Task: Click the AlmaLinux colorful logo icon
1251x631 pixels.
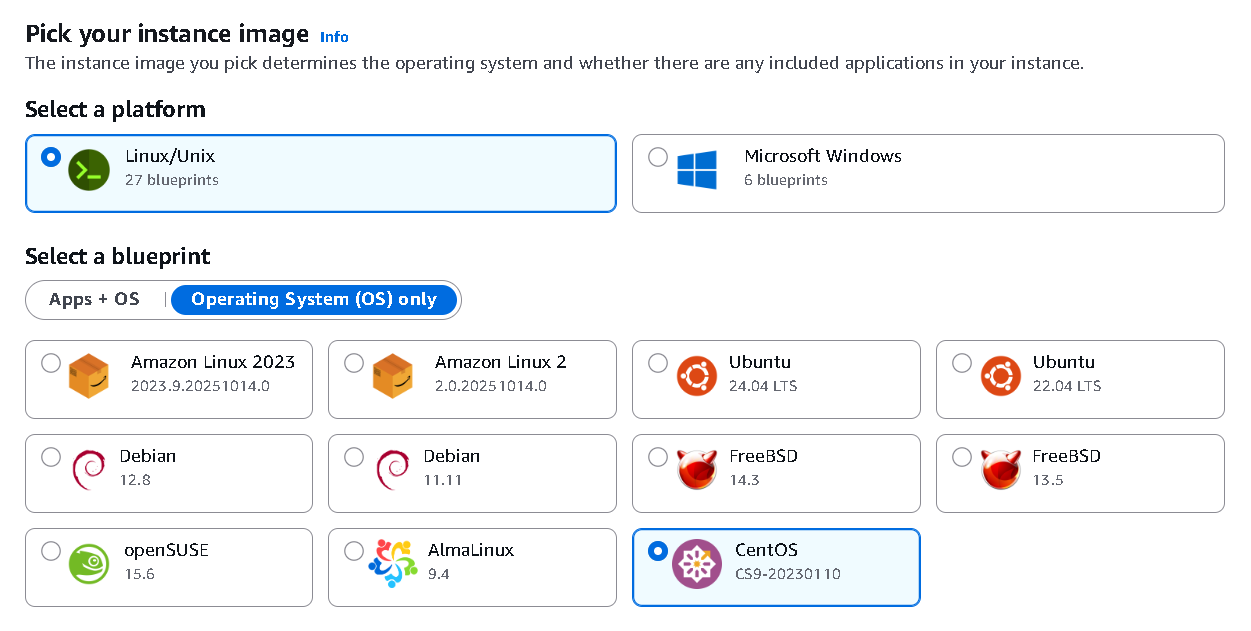Action: coord(392,564)
